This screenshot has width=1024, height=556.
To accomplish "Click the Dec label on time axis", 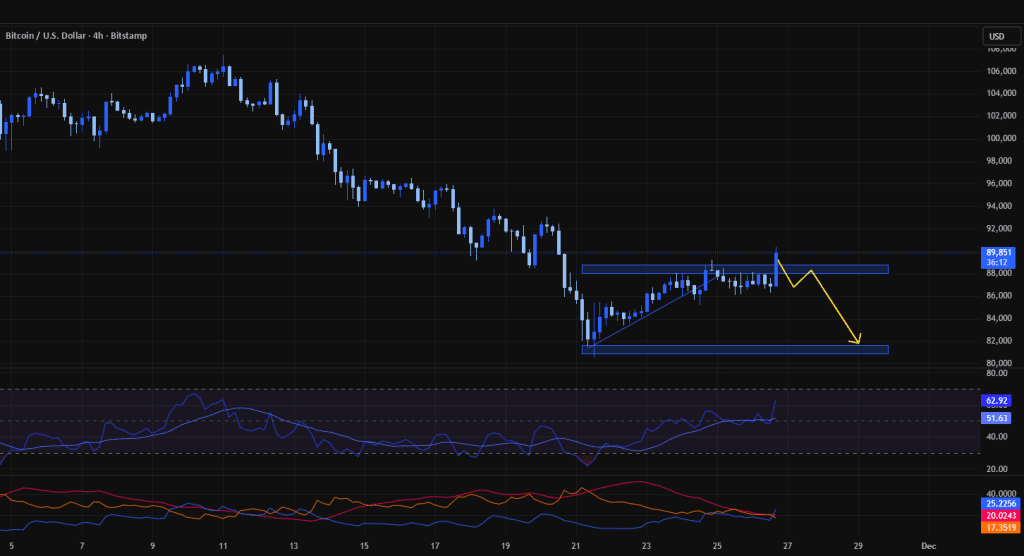I will (928, 546).
